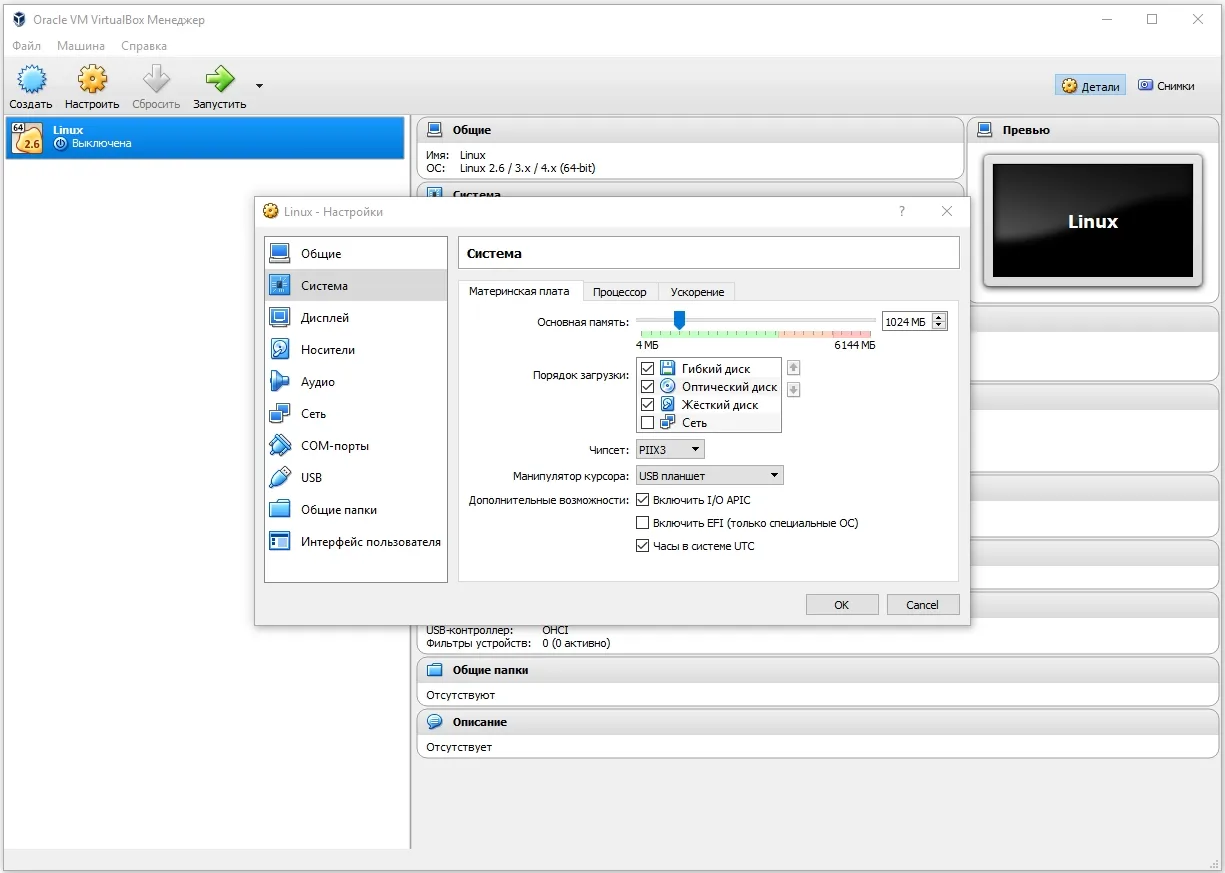Click the boot order move down arrow
Image resolution: width=1225 pixels, height=873 pixels.
click(x=794, y=389)
